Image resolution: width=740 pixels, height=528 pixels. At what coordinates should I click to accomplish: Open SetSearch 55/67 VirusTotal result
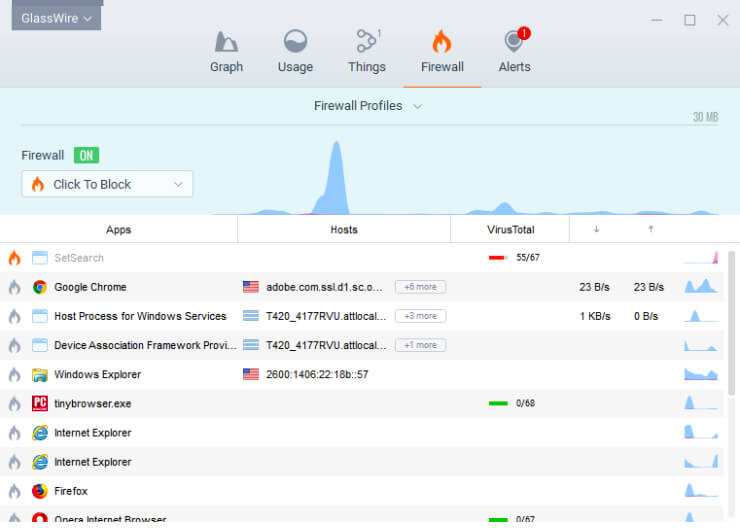514,258
